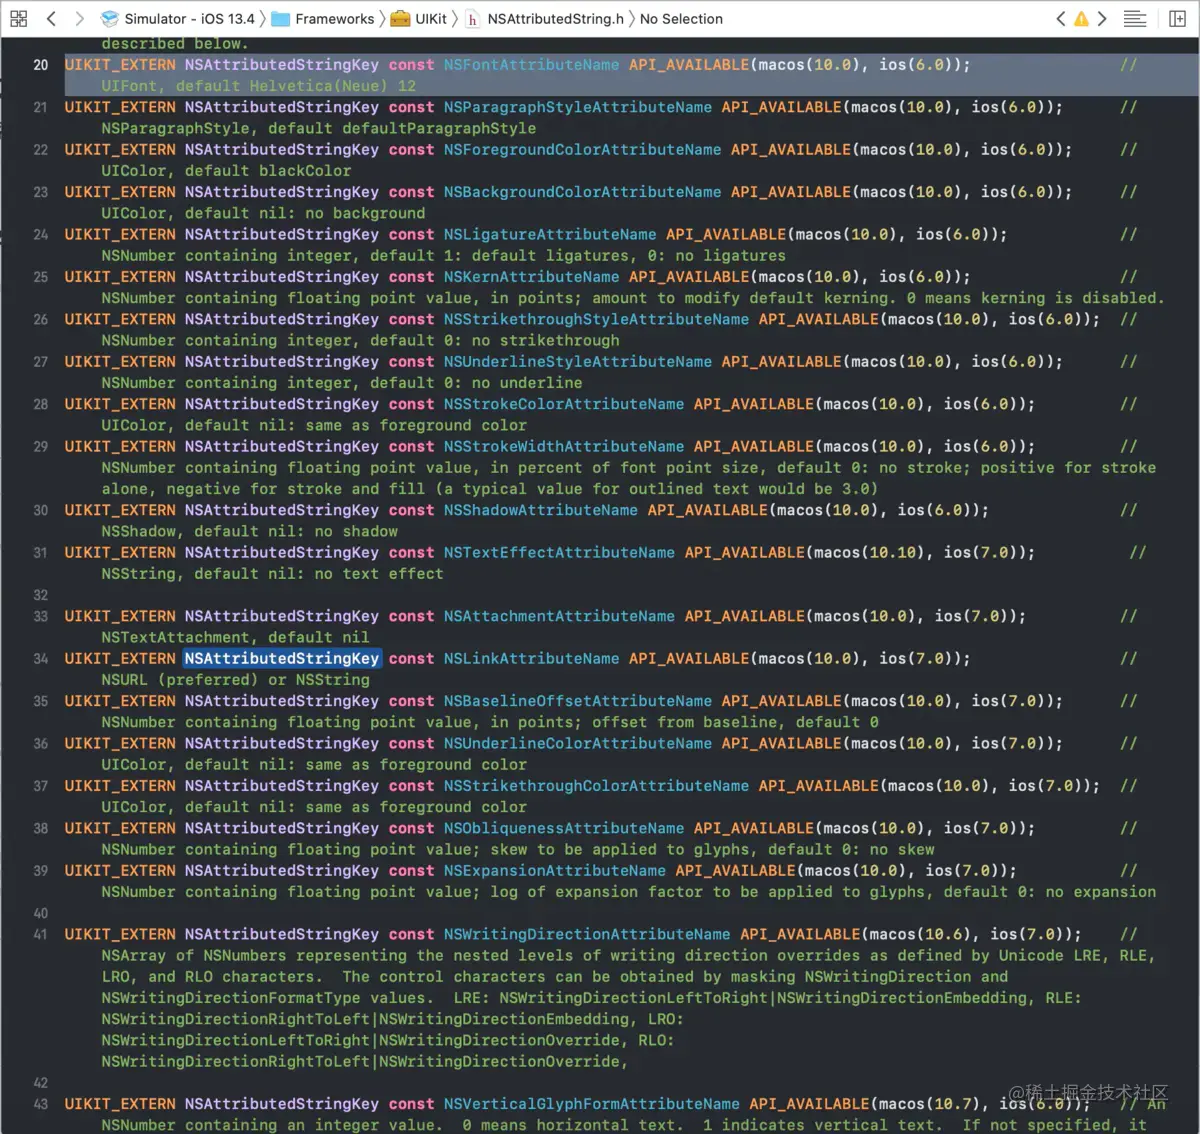Click NSAttachmentAttributeName symbol

[x=559, y=616]
